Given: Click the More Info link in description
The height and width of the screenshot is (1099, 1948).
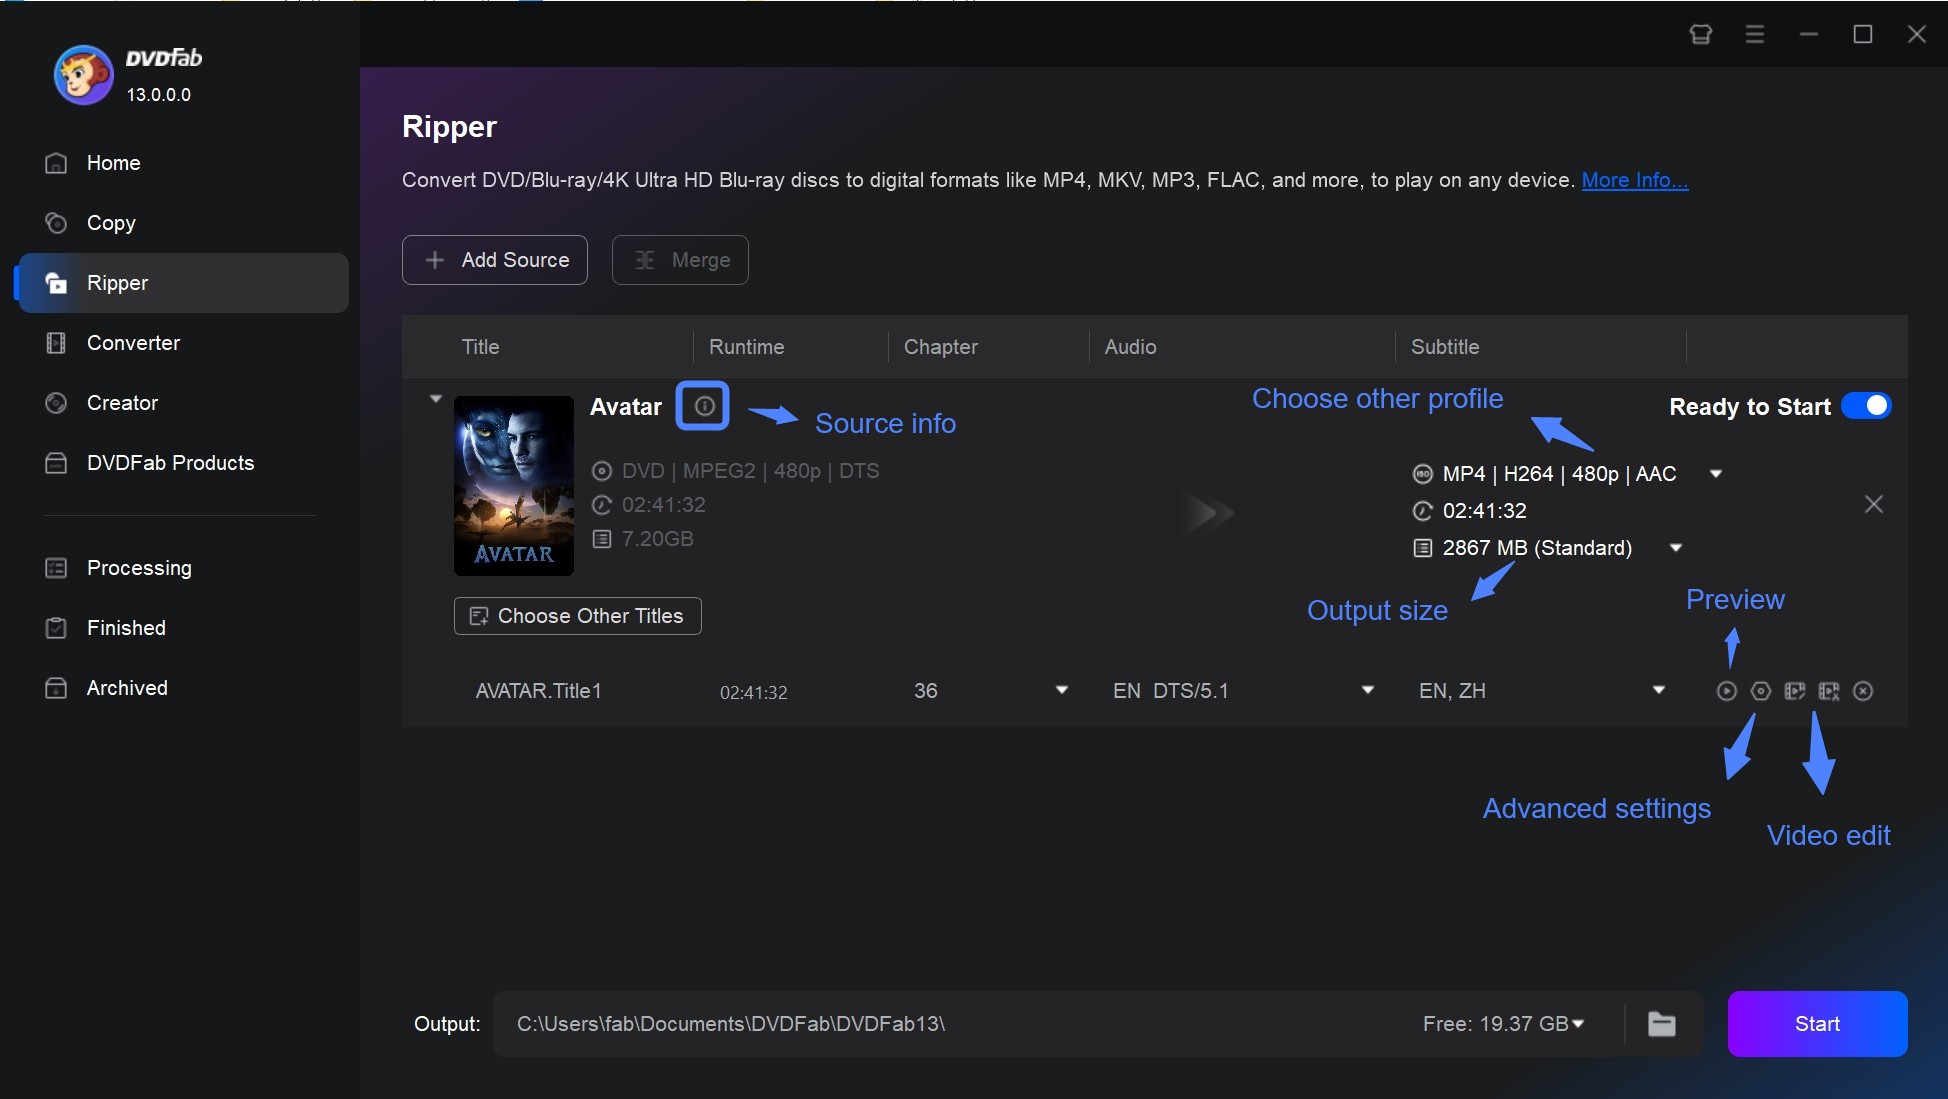Looking at the screenshot, I should pyautogui.click(x=1634, y=178).
